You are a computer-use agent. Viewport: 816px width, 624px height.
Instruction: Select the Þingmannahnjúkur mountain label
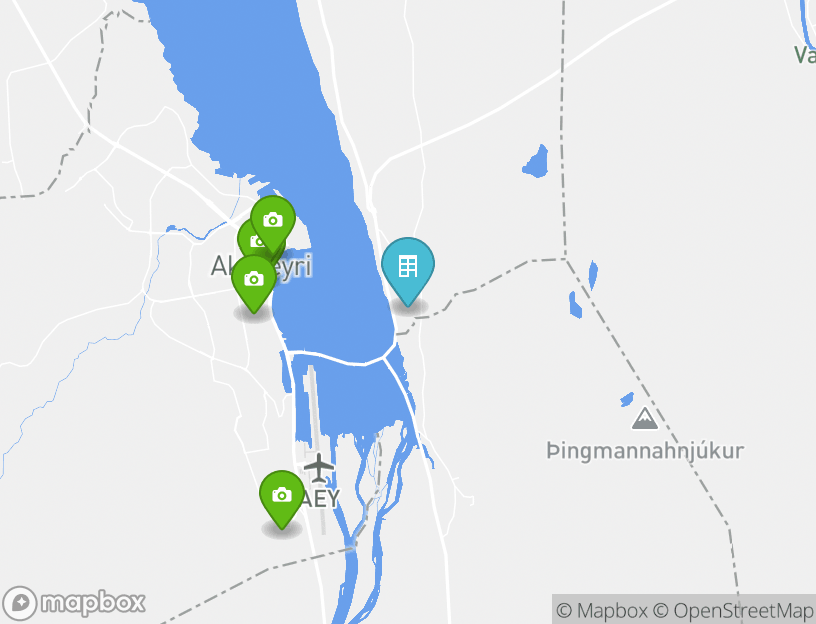645,451
